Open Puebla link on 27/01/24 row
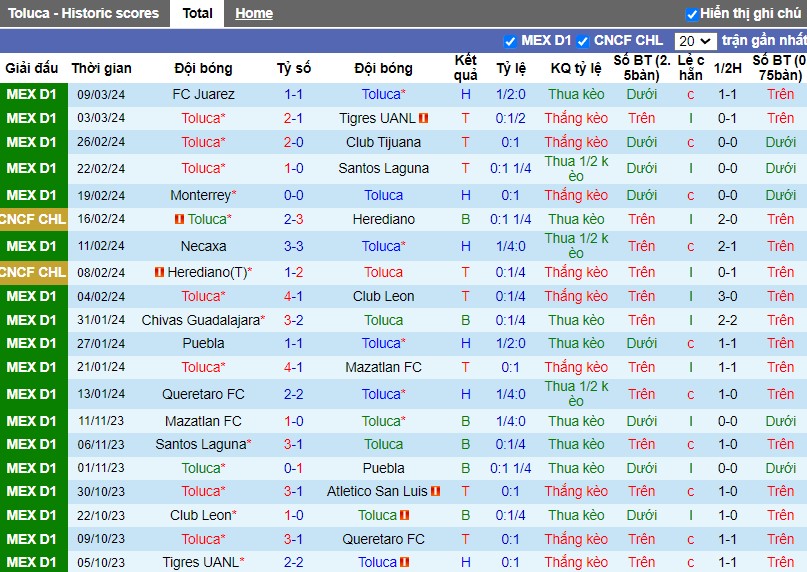The height and width of the screenshot is (572, 807). pos(203,343)
